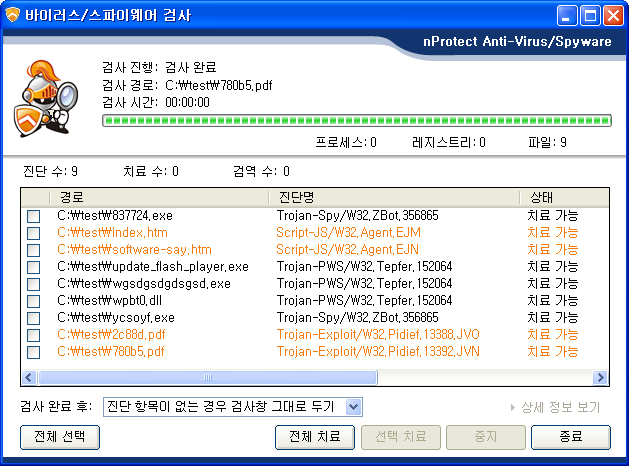Image resolution: width=629 pixels, height=466 pixels.
Task: Select path C:\test\2c88d.pdf in list
Action: [111, 334]
